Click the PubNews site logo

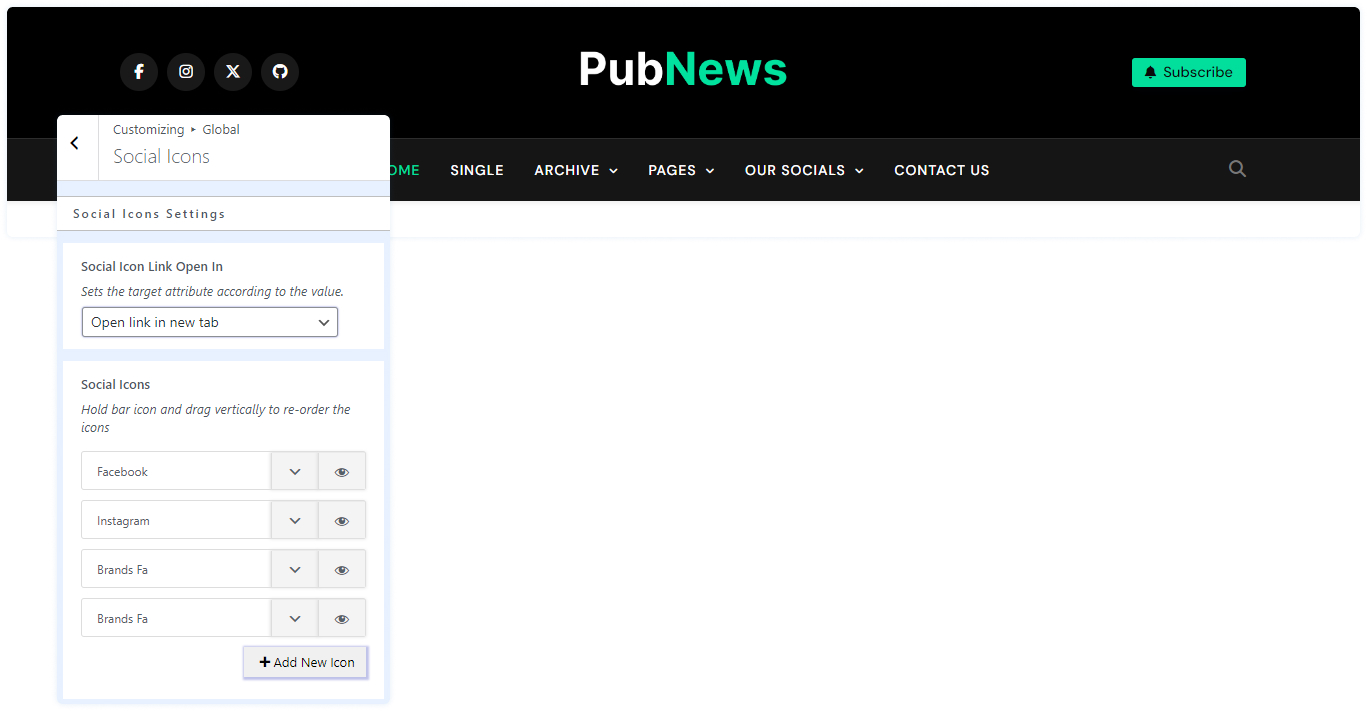pyautogui.click(x=683, y=70)
